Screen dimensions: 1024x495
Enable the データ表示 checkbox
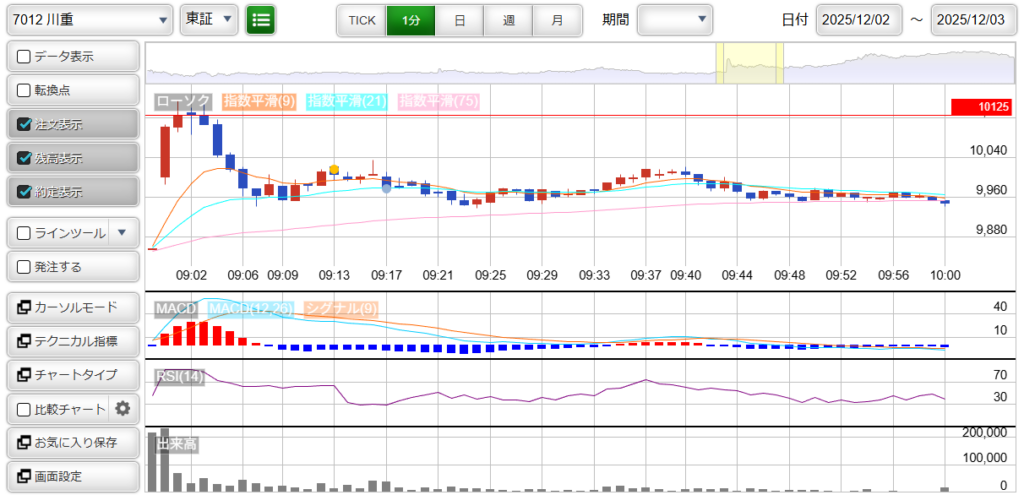coord(25,57)
